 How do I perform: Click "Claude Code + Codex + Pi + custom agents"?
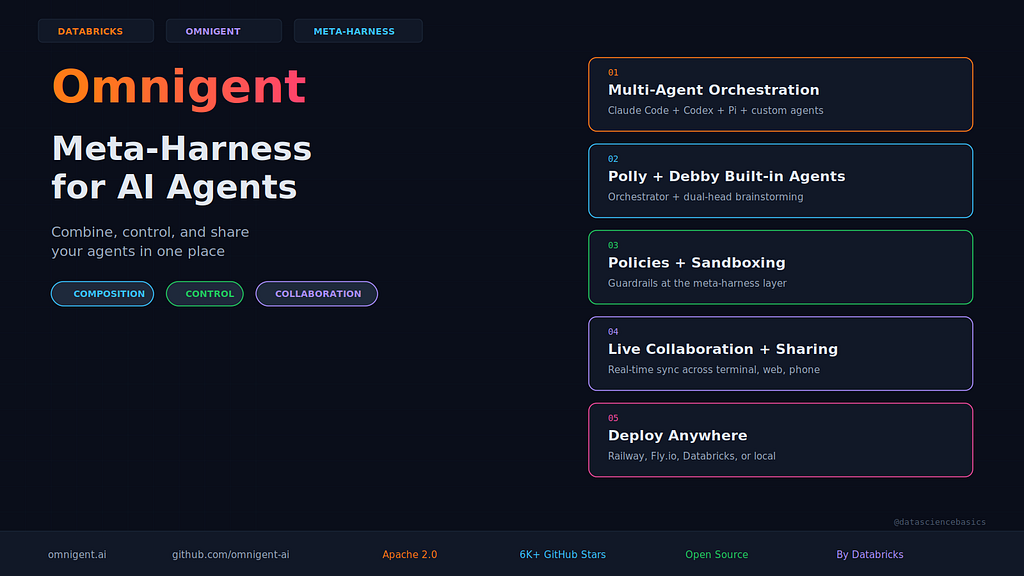(715, 110)
